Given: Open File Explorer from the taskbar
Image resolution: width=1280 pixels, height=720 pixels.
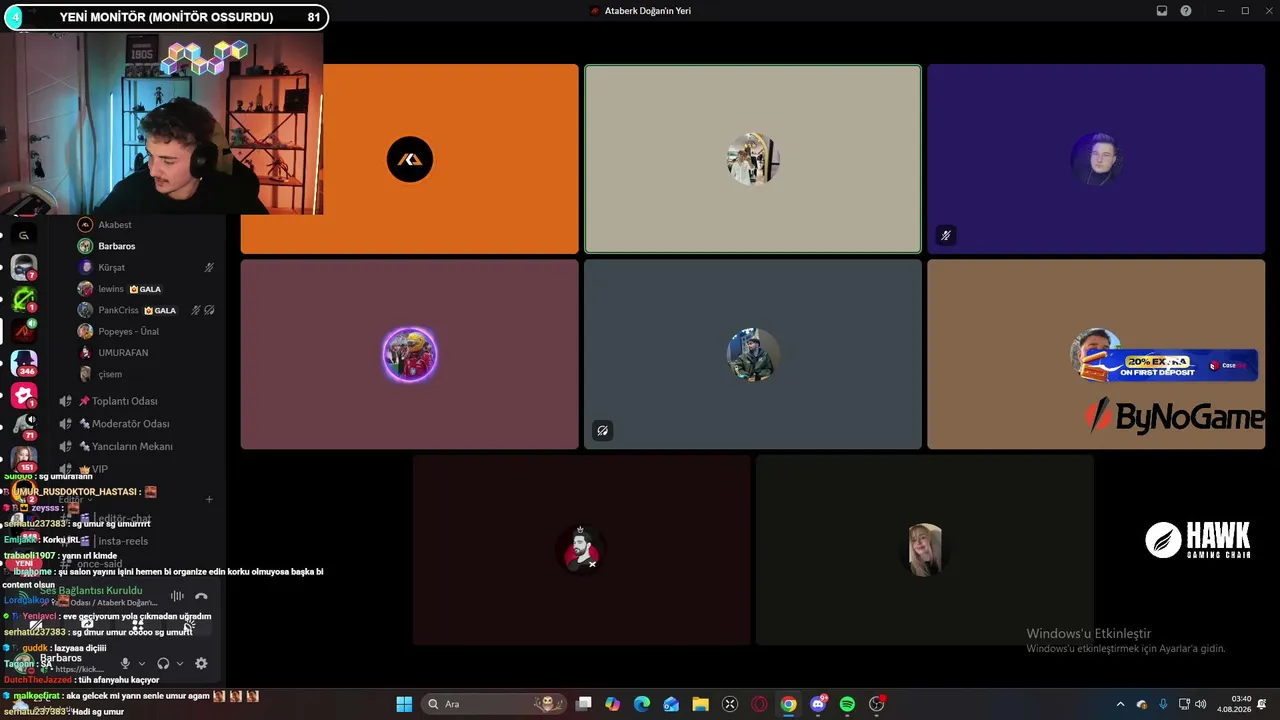Looking at the screenshot, I should coord(700,704).
